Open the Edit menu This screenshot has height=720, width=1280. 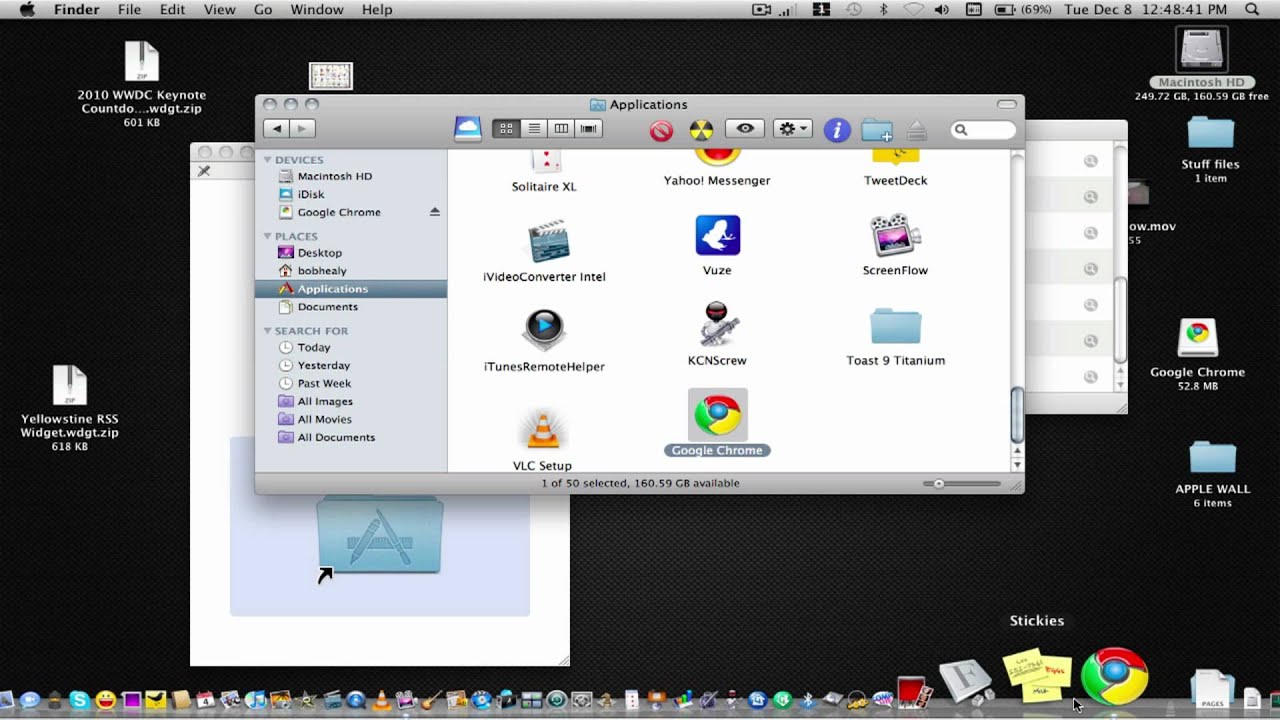coord(172,10)
